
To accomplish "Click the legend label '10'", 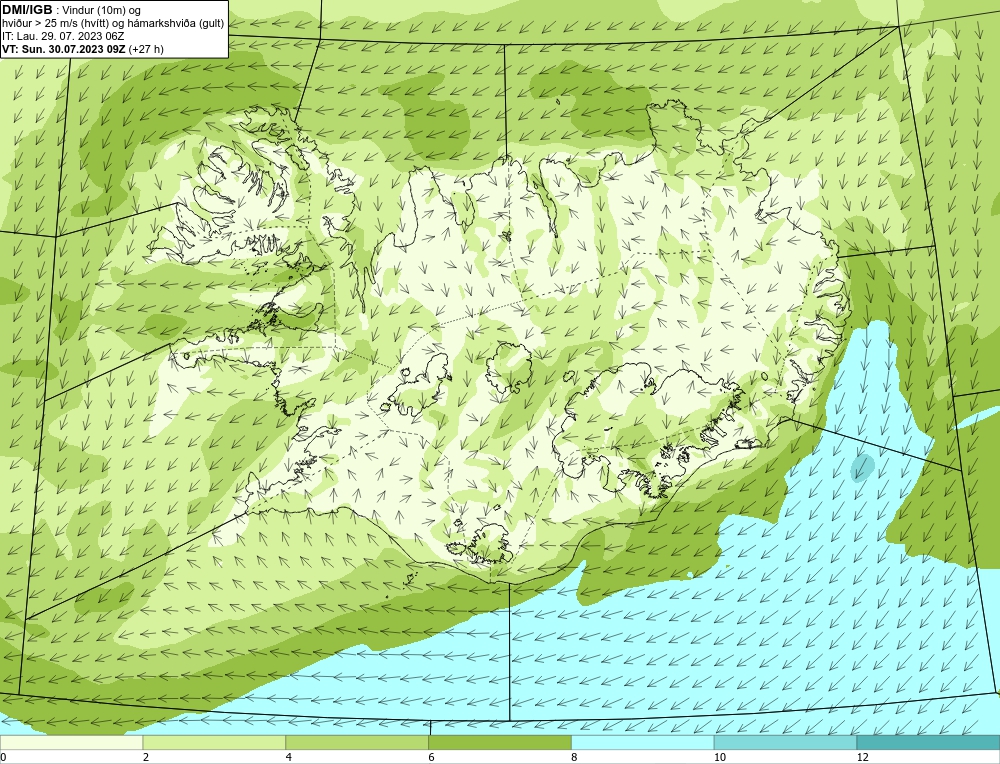I will 720,757.
